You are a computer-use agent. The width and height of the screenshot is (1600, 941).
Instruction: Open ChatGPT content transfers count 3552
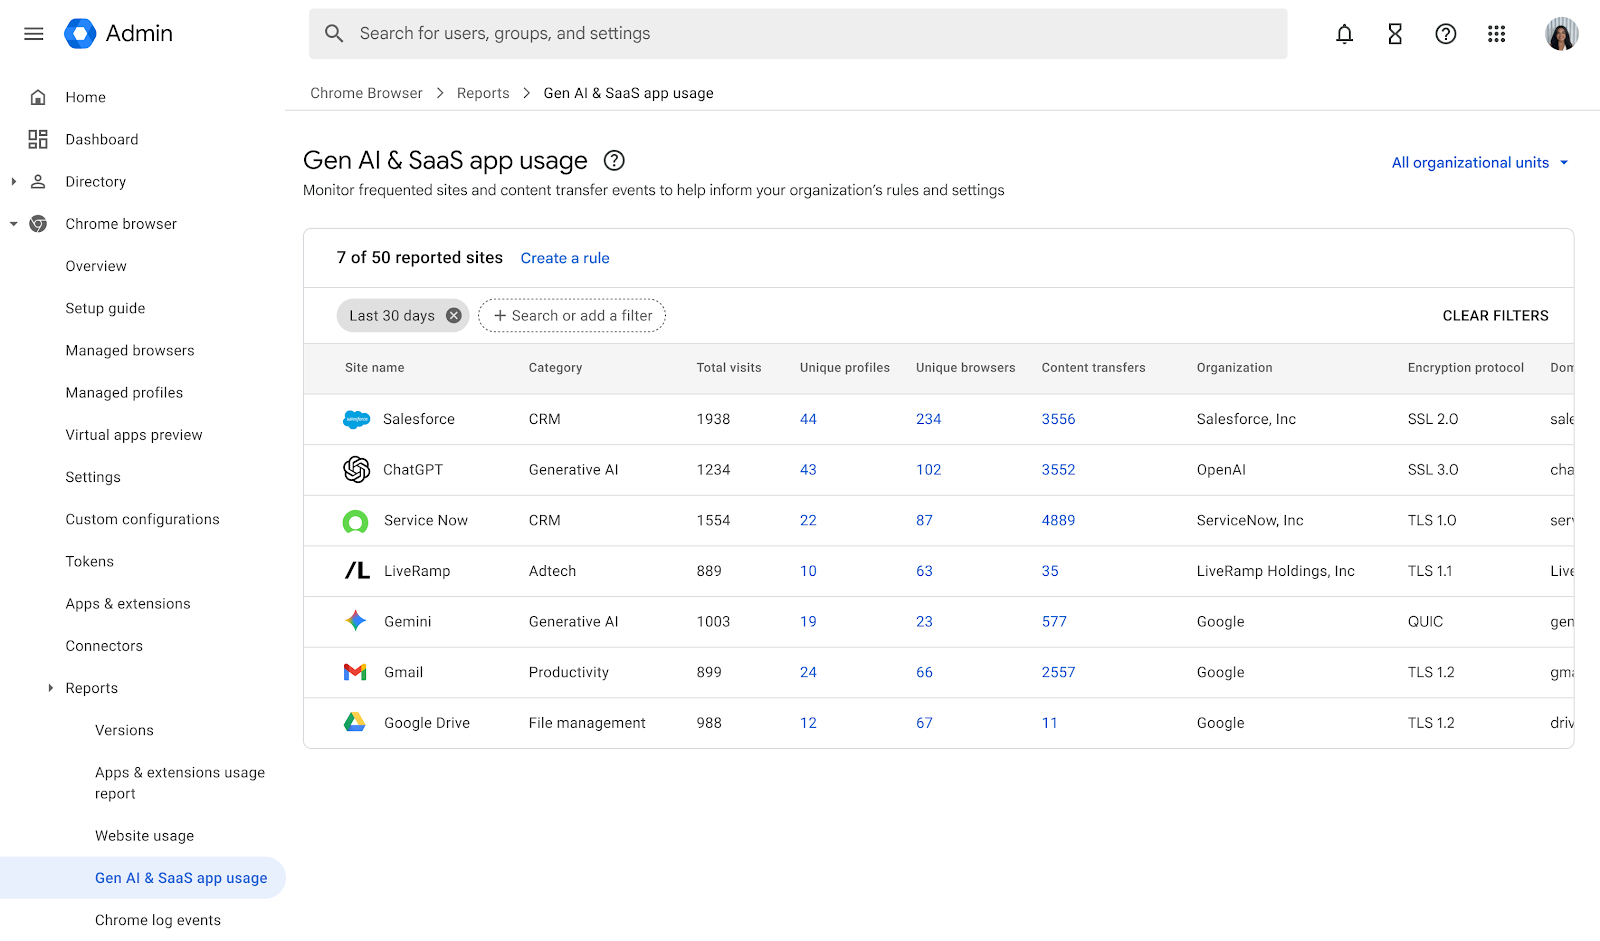(1058, 470)
